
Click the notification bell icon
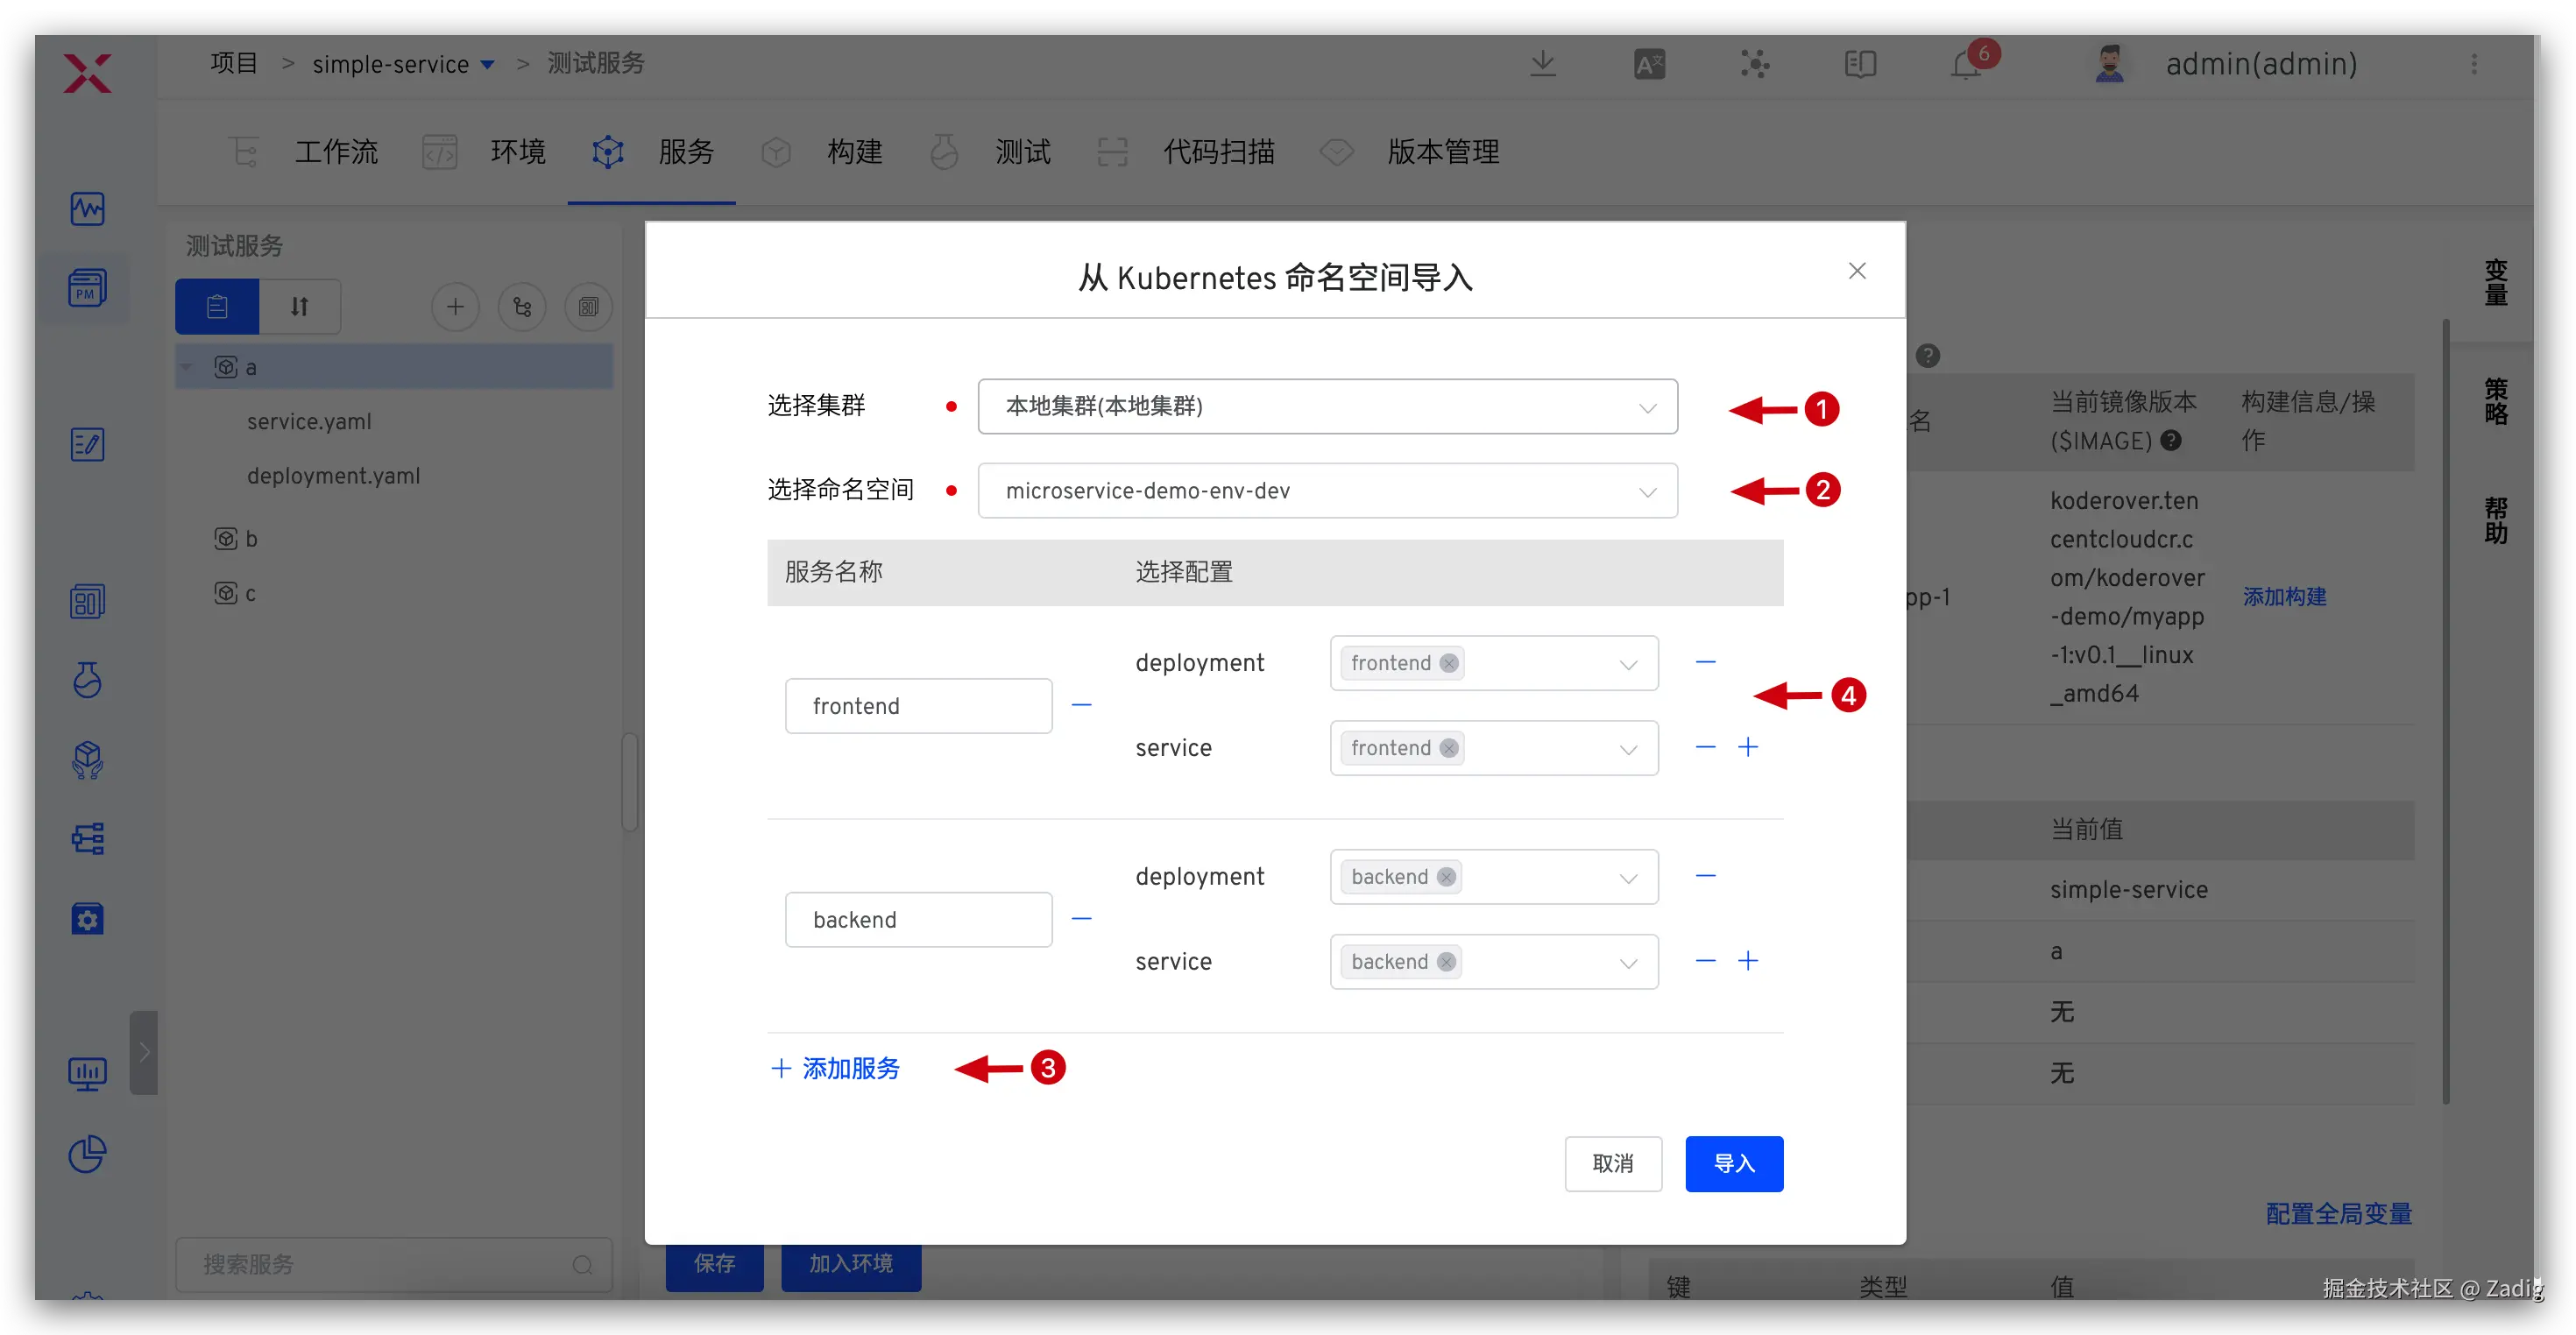click(1965, 65)
